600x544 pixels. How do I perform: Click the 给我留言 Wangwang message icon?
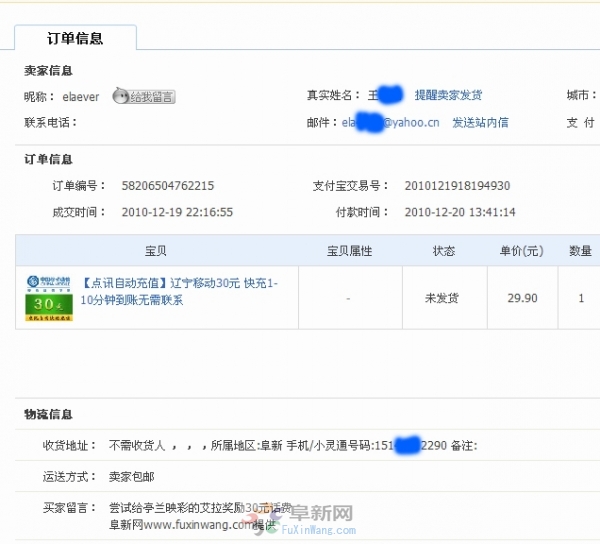pyautogui.click(x=144, y=97)
